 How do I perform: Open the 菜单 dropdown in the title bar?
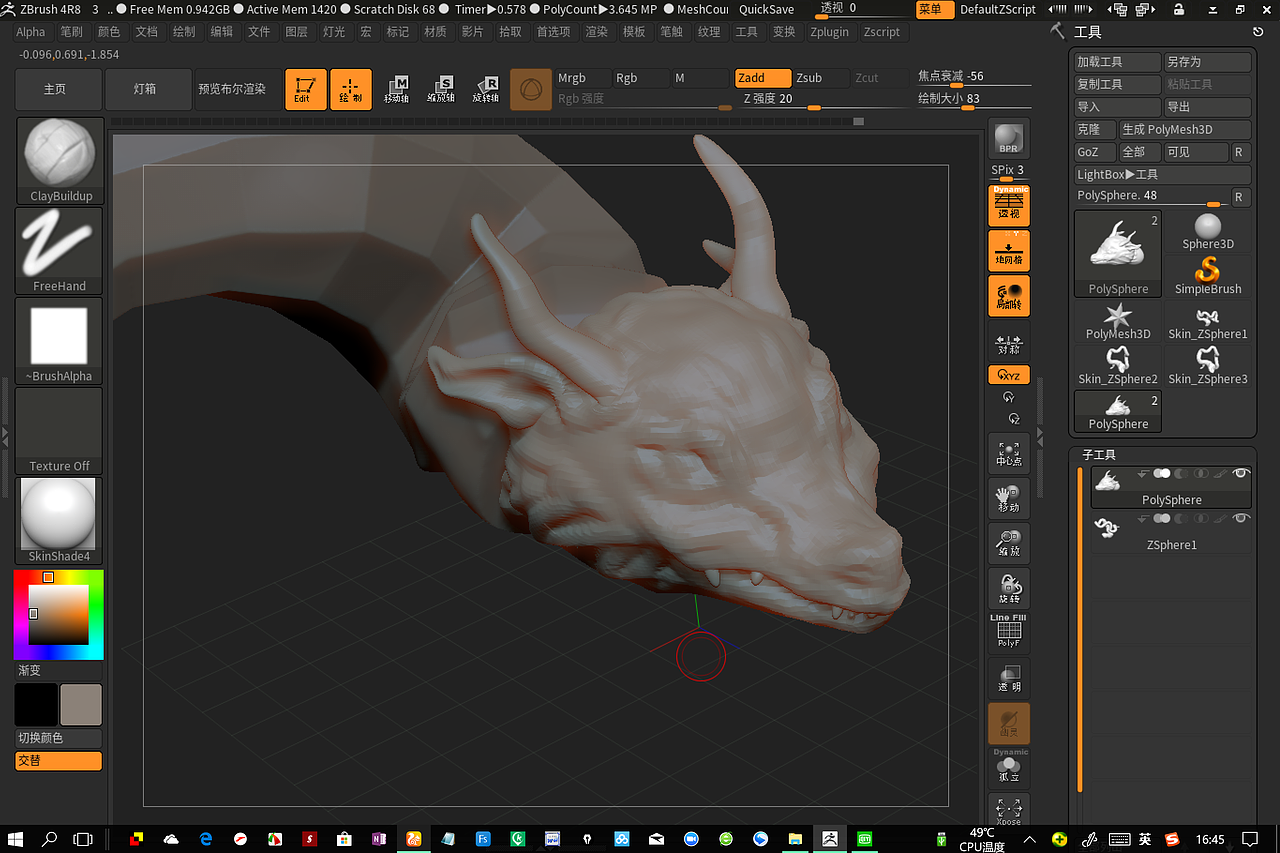934,9
